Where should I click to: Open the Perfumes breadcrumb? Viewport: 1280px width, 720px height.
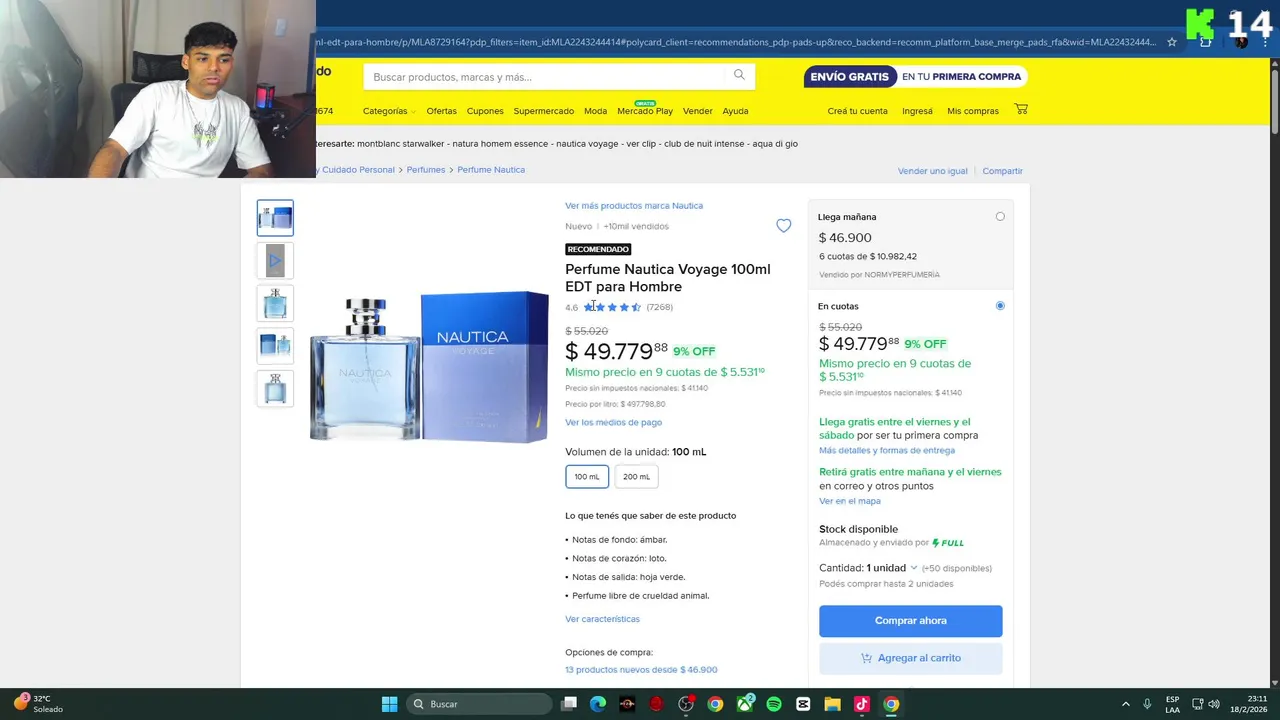(425, 170)
